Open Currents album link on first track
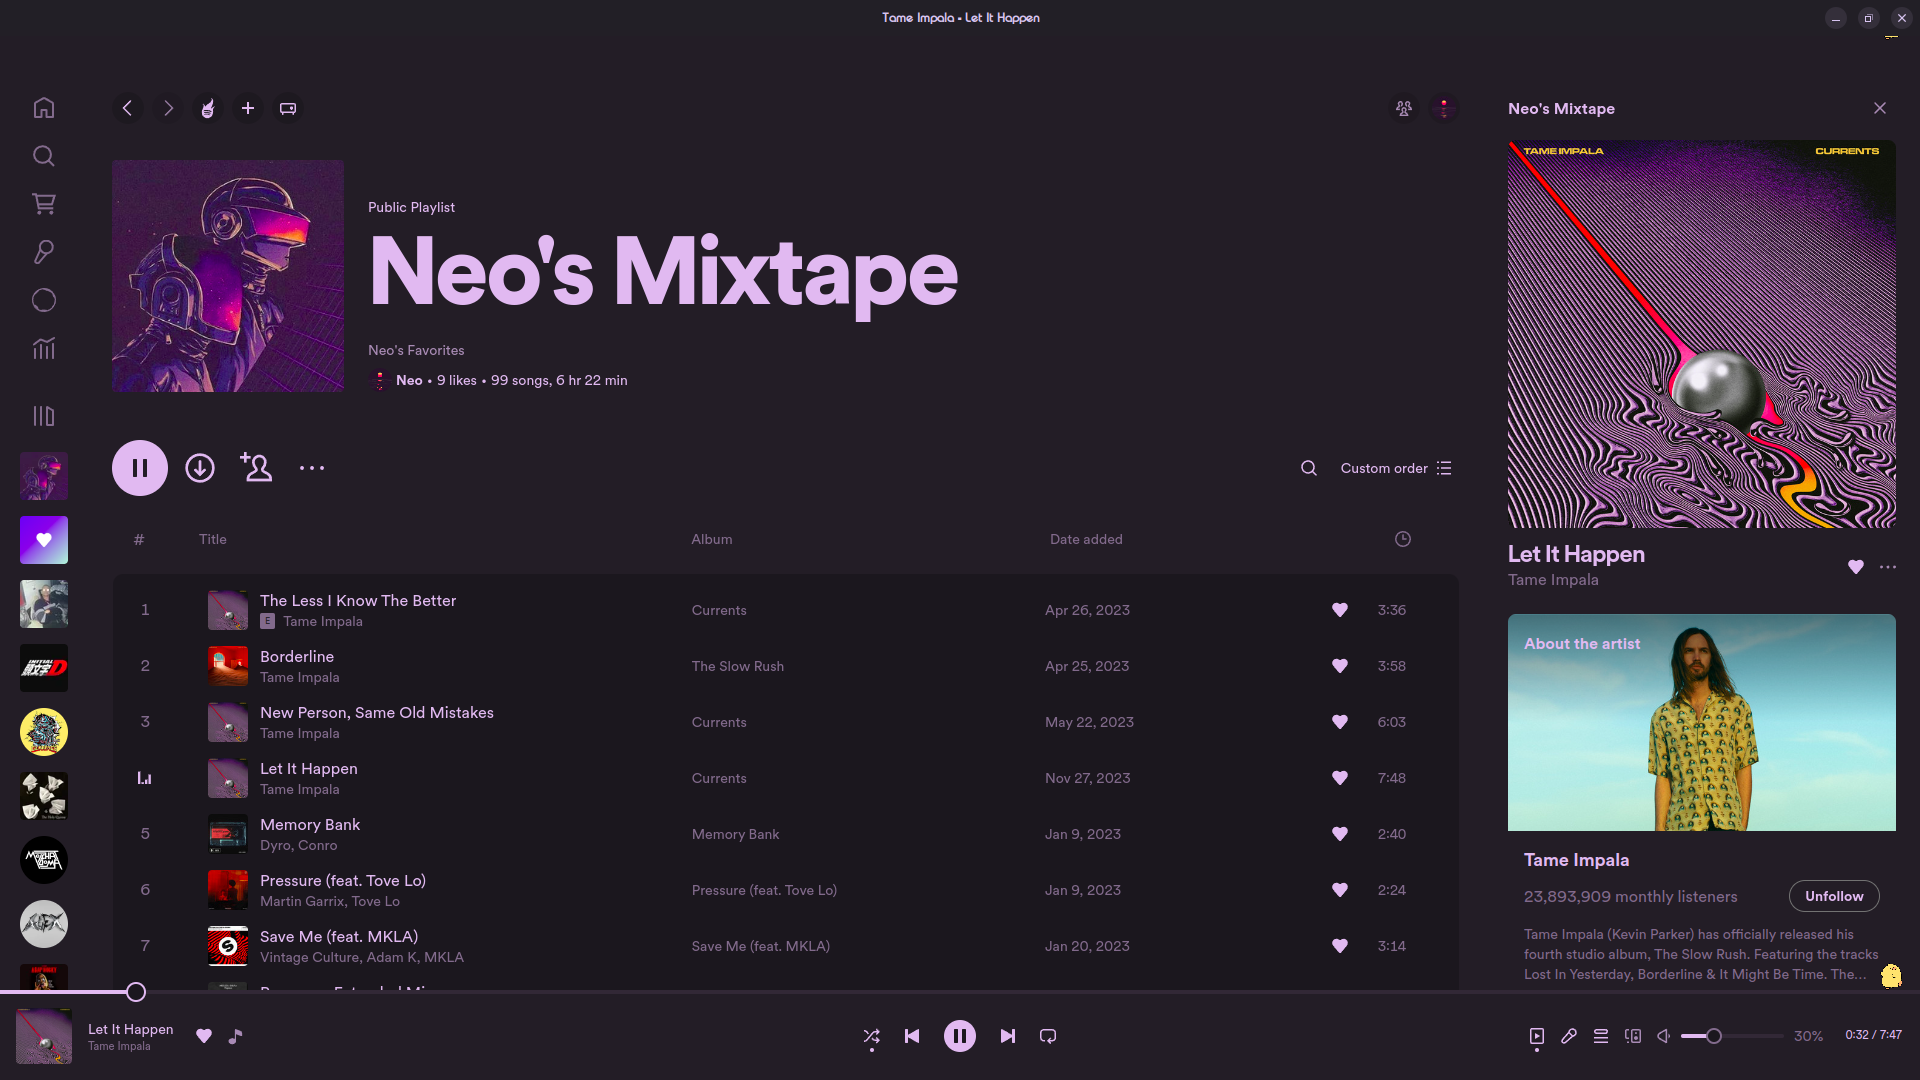This screenshot has height=1080, width=1920. point(719,610)
